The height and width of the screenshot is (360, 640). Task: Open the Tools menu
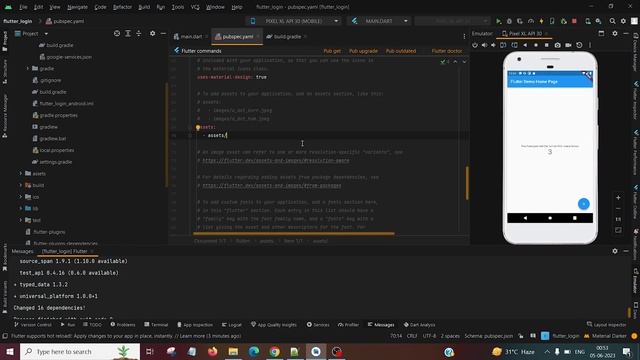tap(178, 7)
